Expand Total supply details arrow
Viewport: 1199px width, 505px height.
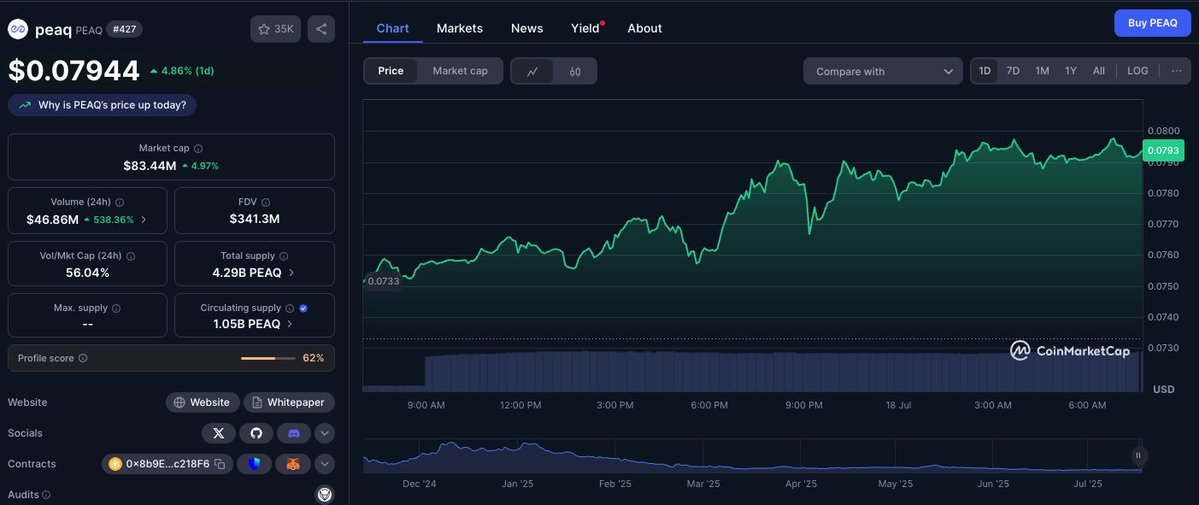point(291,272)
